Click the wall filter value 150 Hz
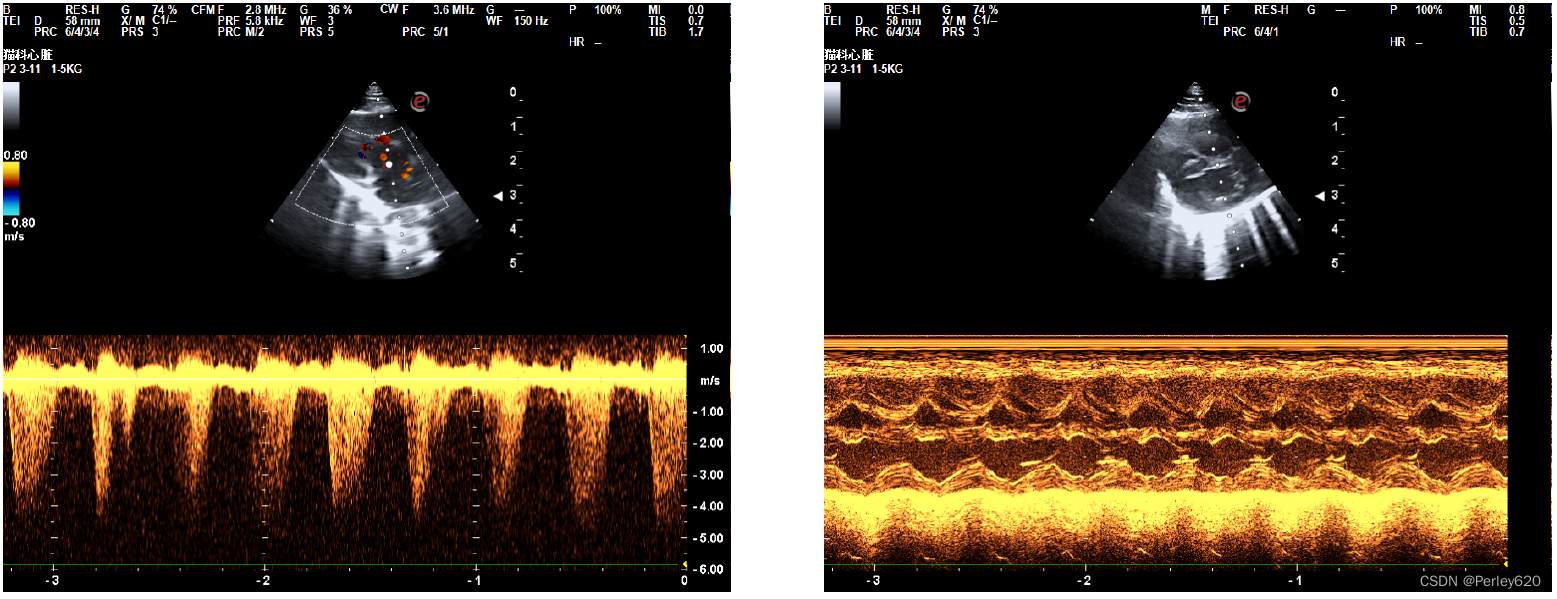This screenshot has width=1557, height=599. tap(529, 20)
